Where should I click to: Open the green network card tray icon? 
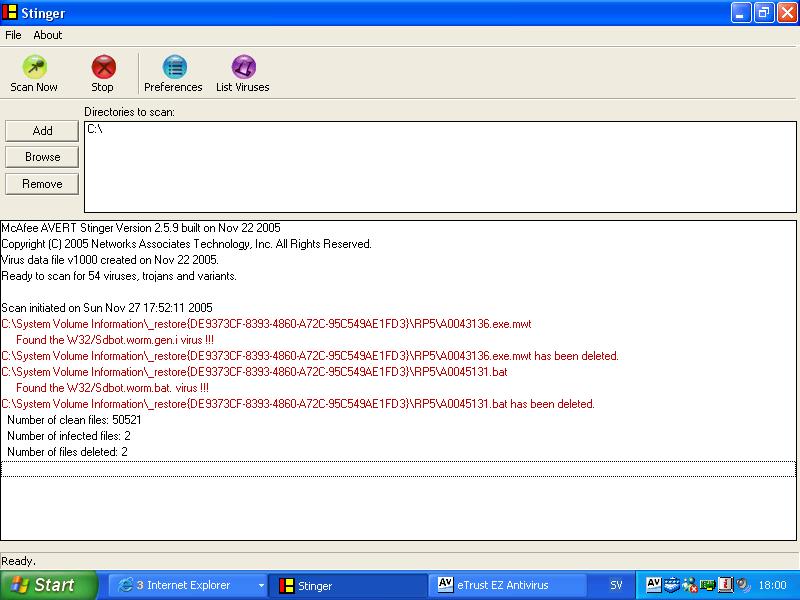707,585
